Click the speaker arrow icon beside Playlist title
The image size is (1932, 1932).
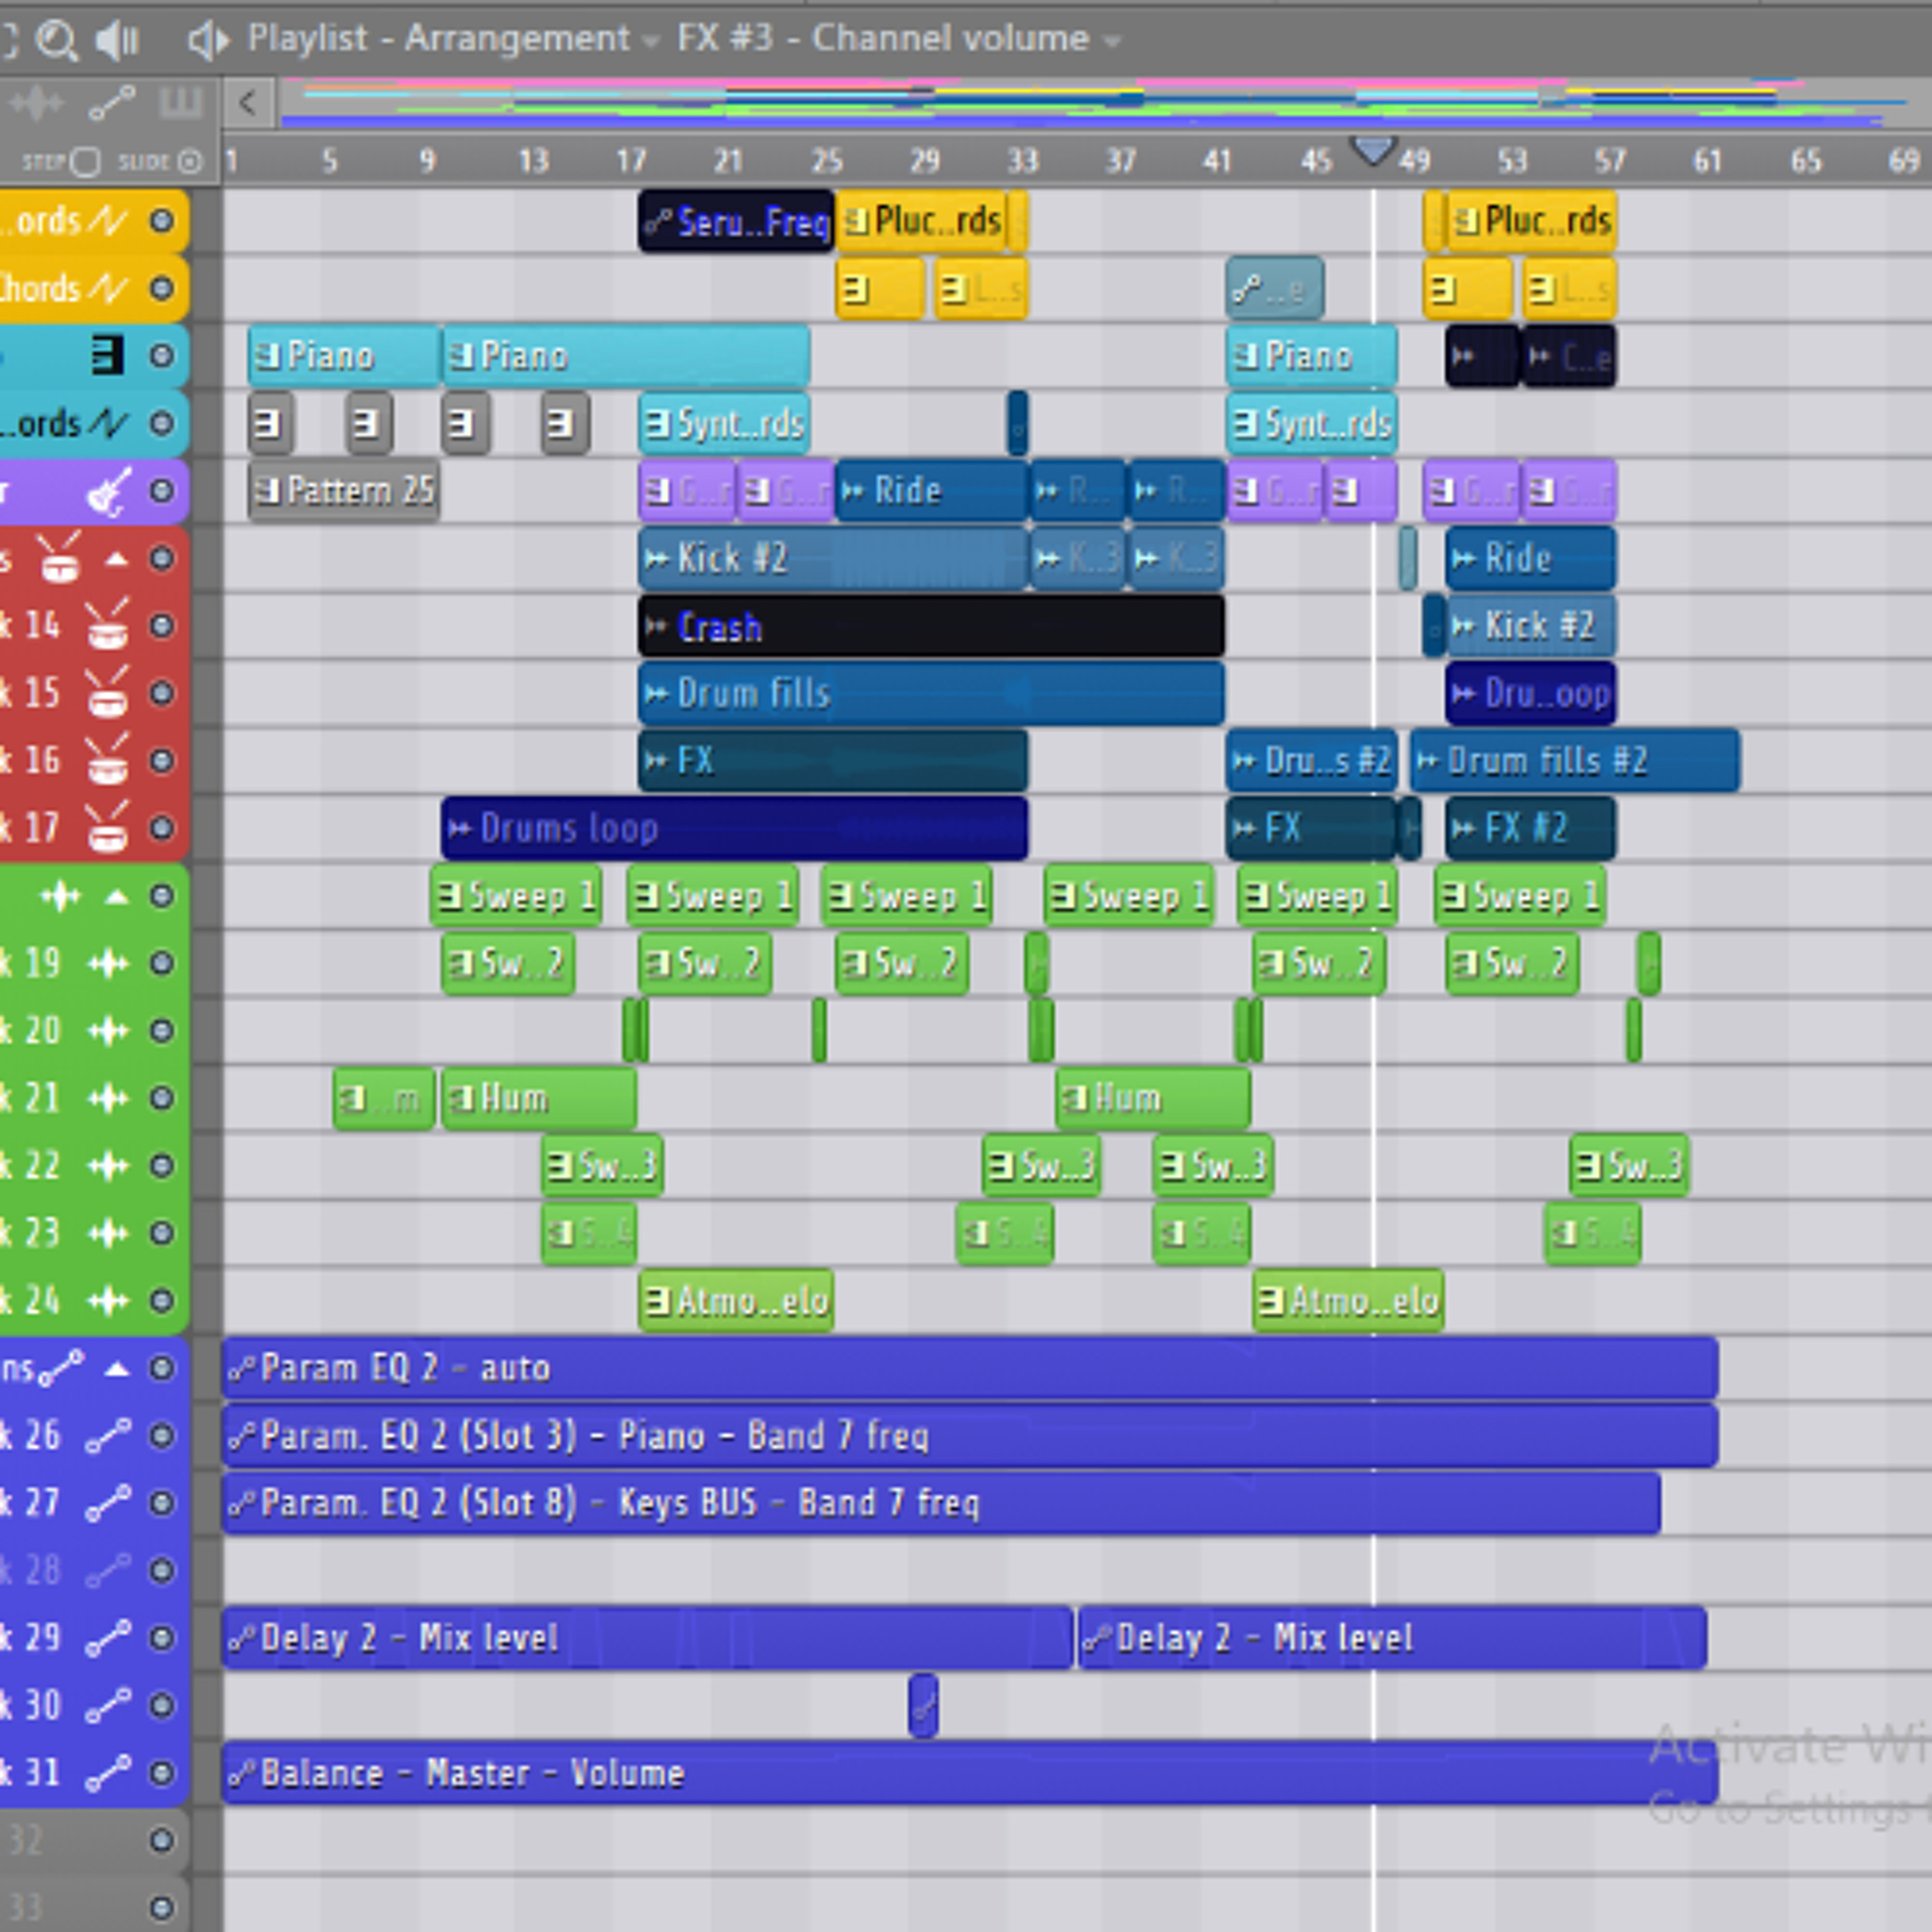coord(208,40)
